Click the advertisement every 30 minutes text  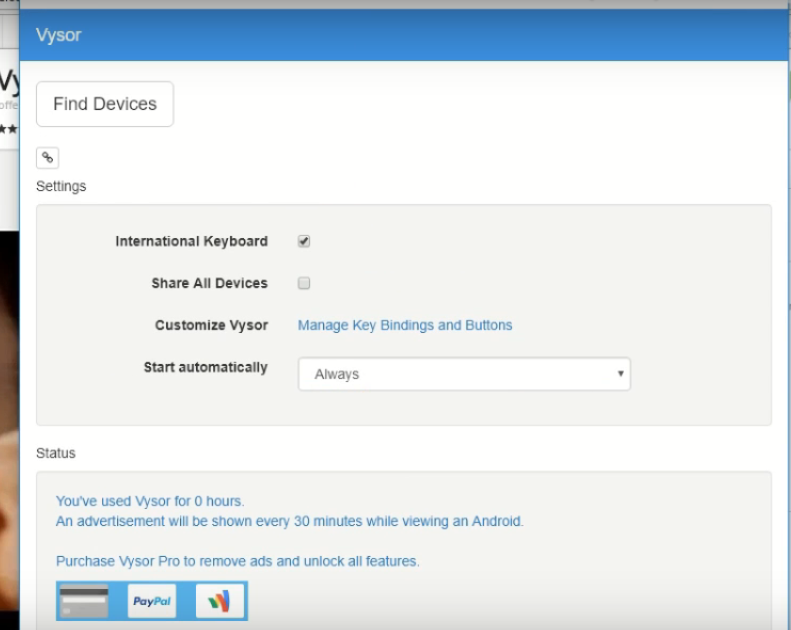(290, 521)
